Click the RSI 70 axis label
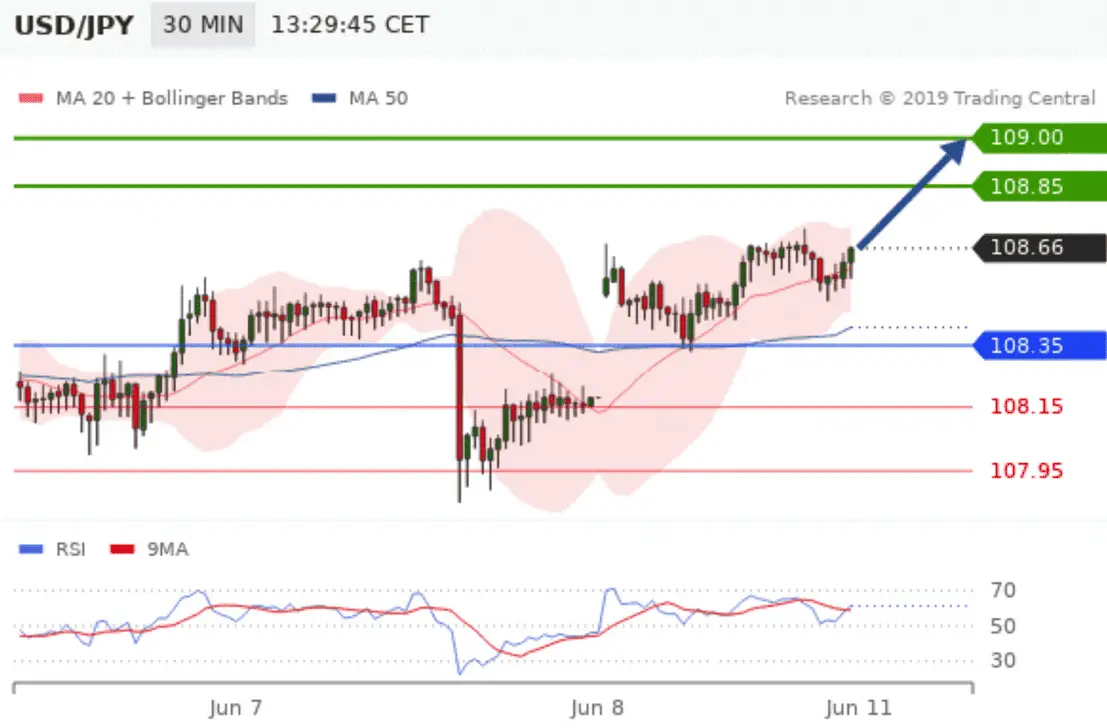Viewport: 1107px width, 728px height. click(1003, 590)
